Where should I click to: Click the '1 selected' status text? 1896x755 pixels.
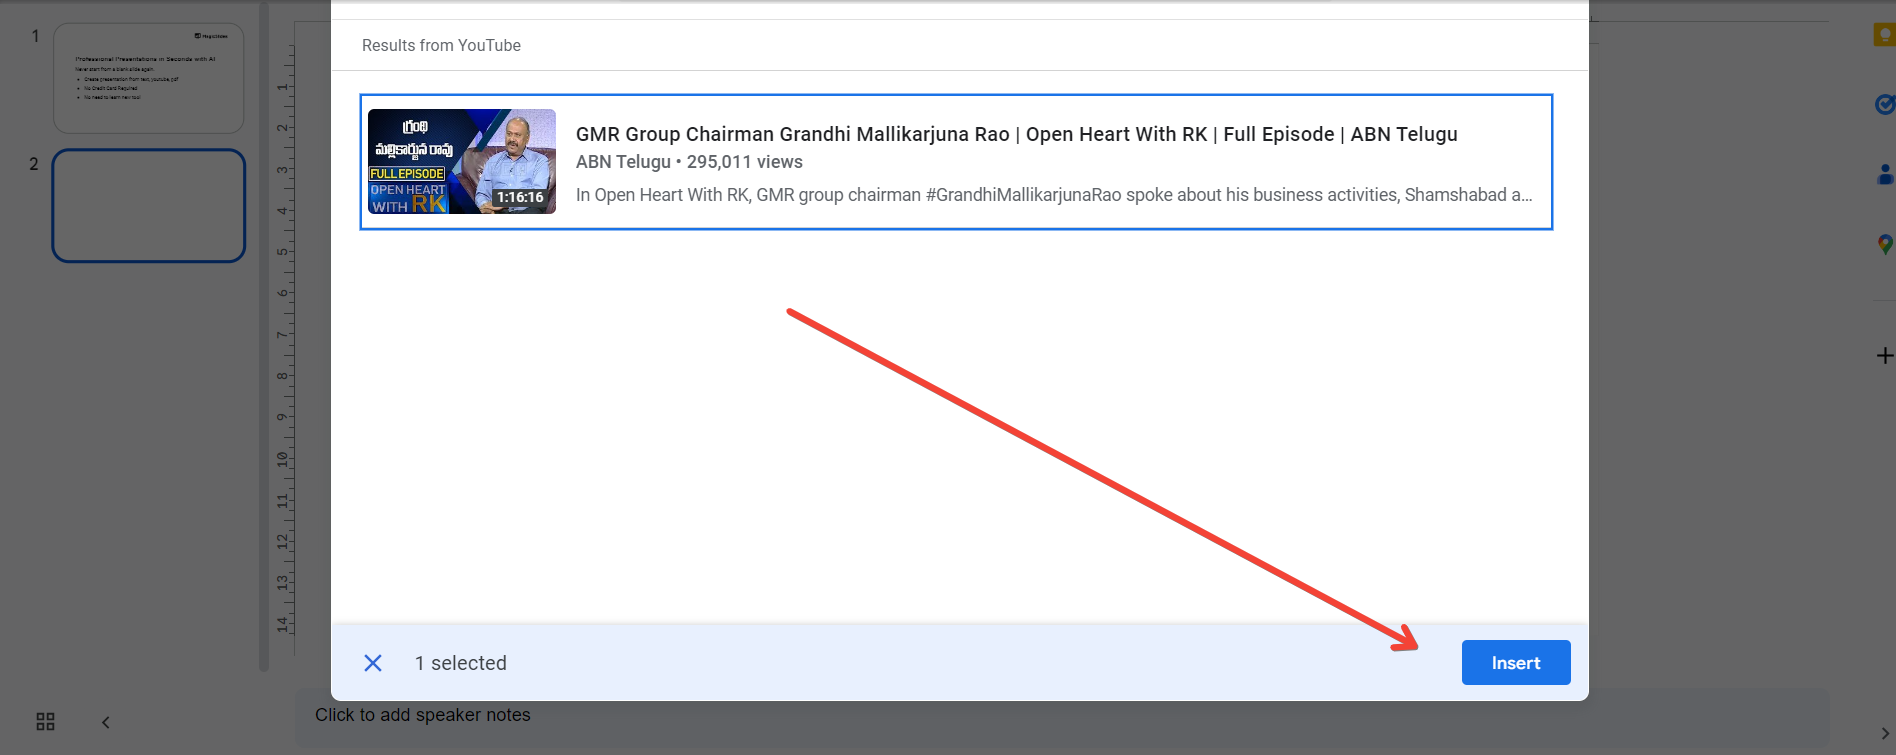(x=461, y=663)
